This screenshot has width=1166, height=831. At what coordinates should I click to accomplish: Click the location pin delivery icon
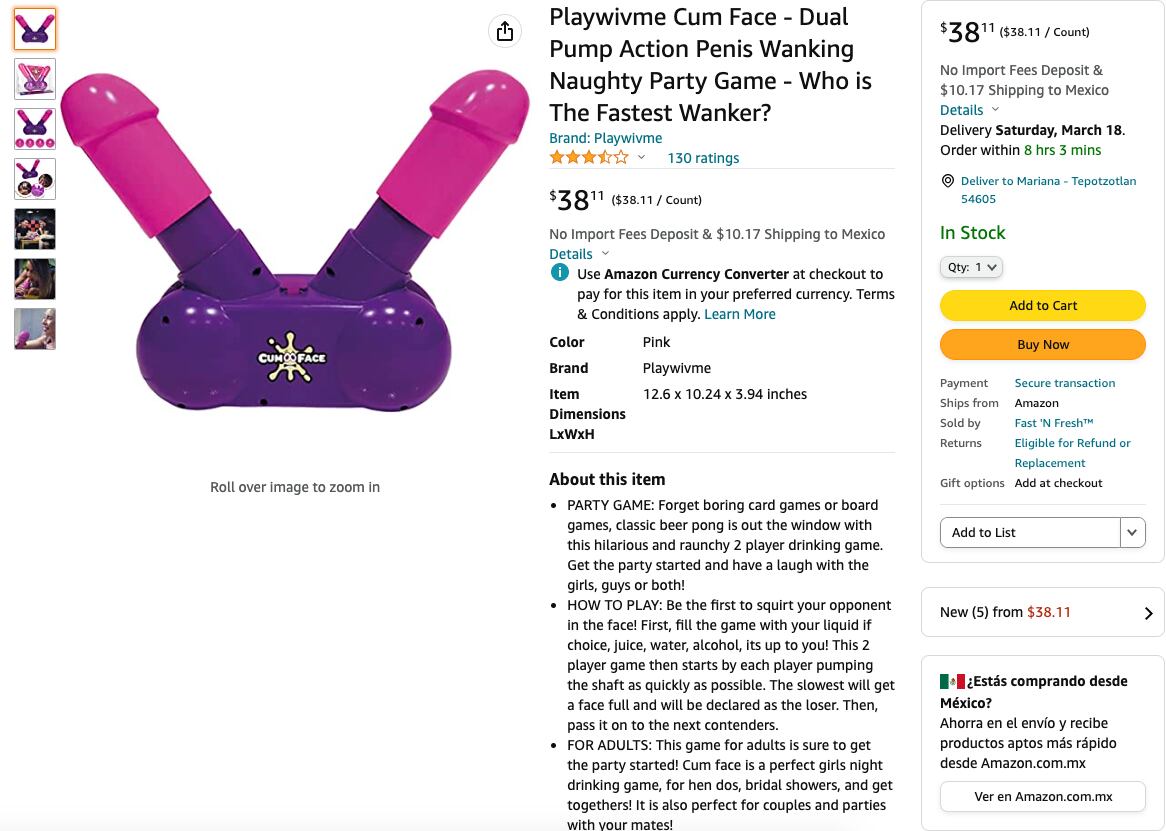tap(948, 181)
